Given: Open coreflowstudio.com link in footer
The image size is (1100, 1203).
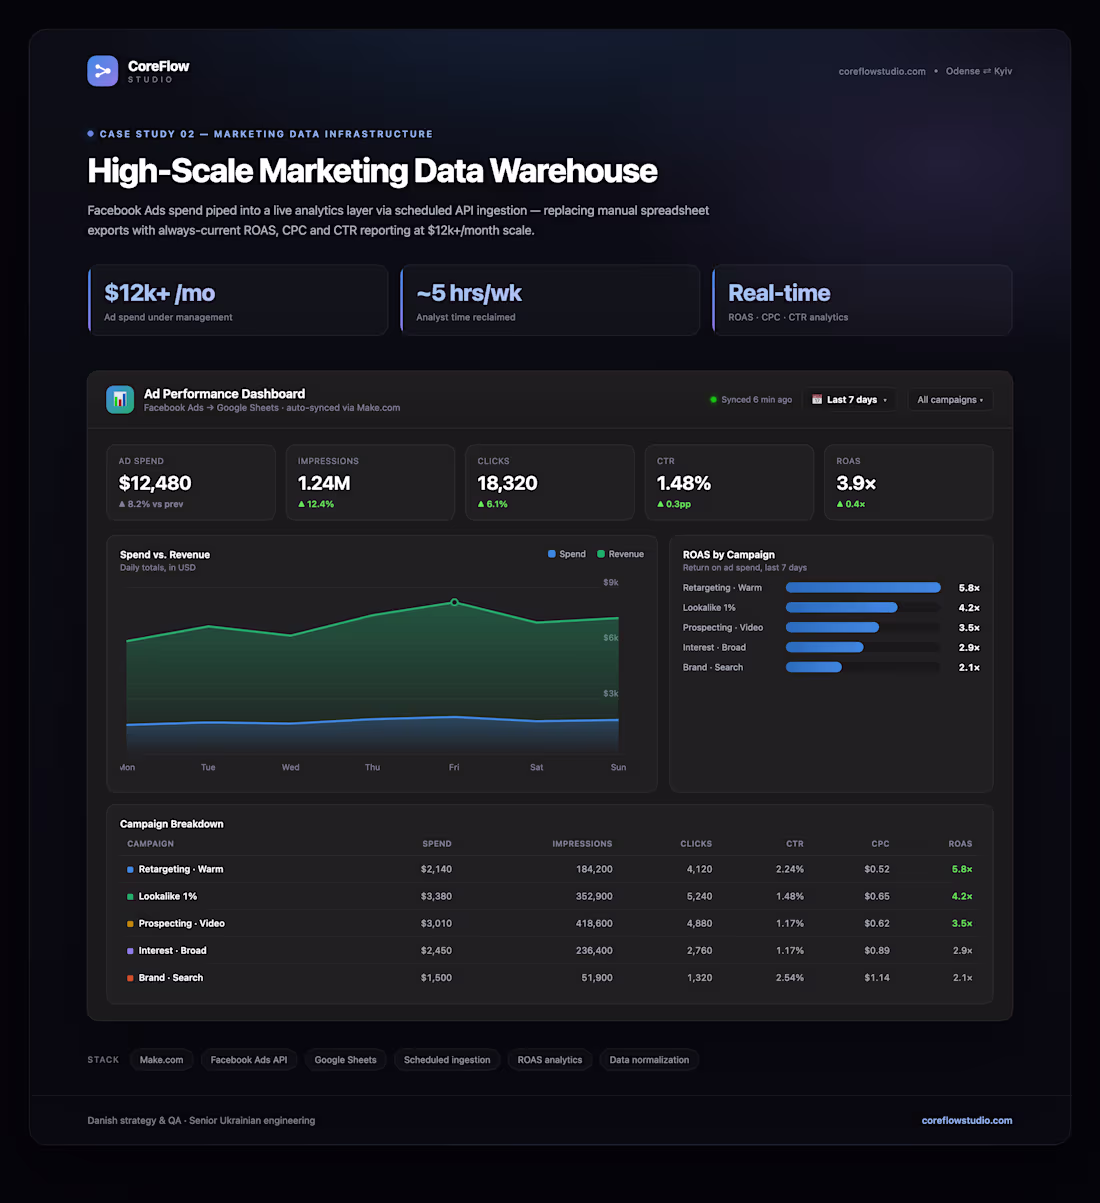Looking at the screenshot, I should point(967,1121).
